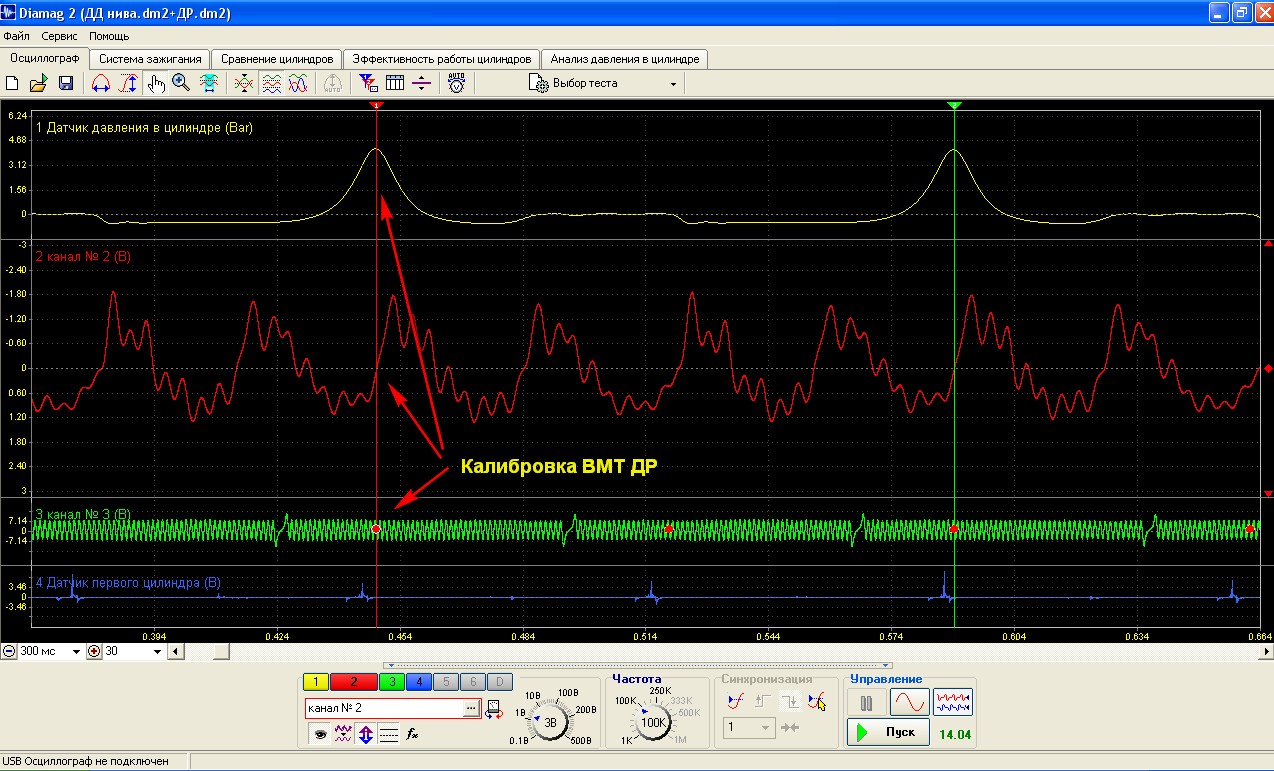Open the 30 value dropdown
This screenshot has width=1274, height=771.
point(158,651)
